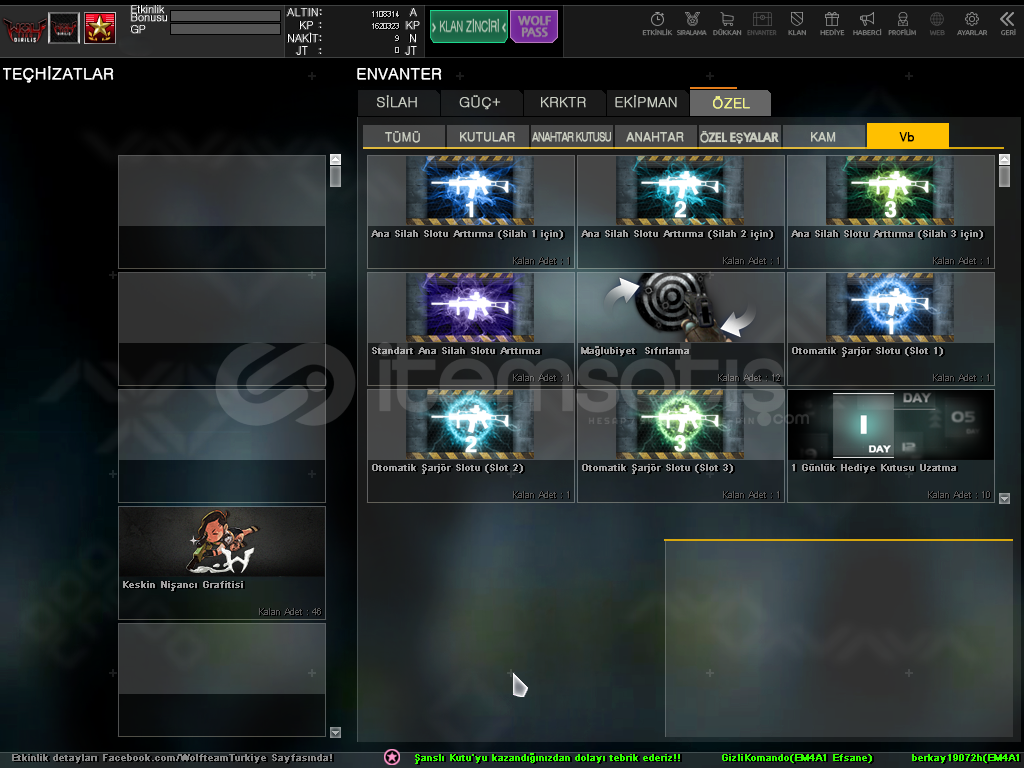The height and width of the screenshot is (768, 1024).
Task: Open the Web globe icon
Action: [936, 24]
